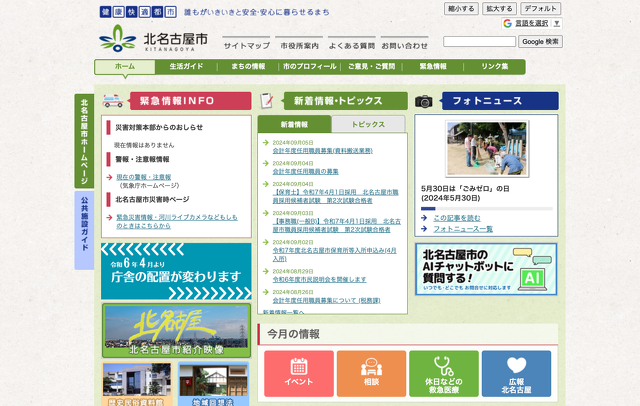The height and width of the screenshot is (406, 640).
Task: Expand the 市のプロフィール navigation menu
Action: pyautogui.click(x=310, y=66)
